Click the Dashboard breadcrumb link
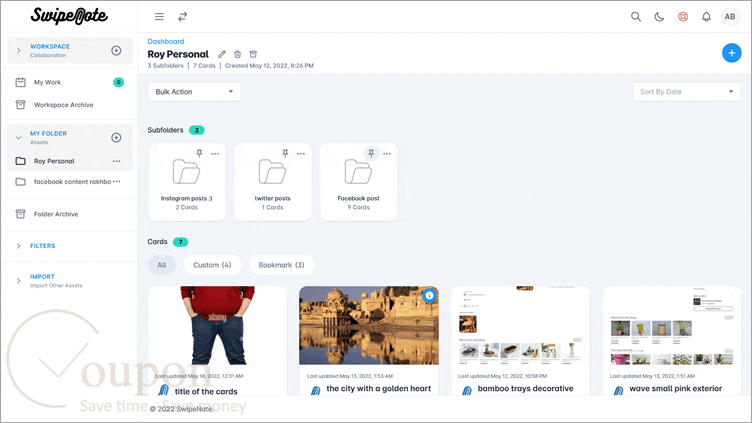This screenshot has height=423, width=752. tap(165, 41)
